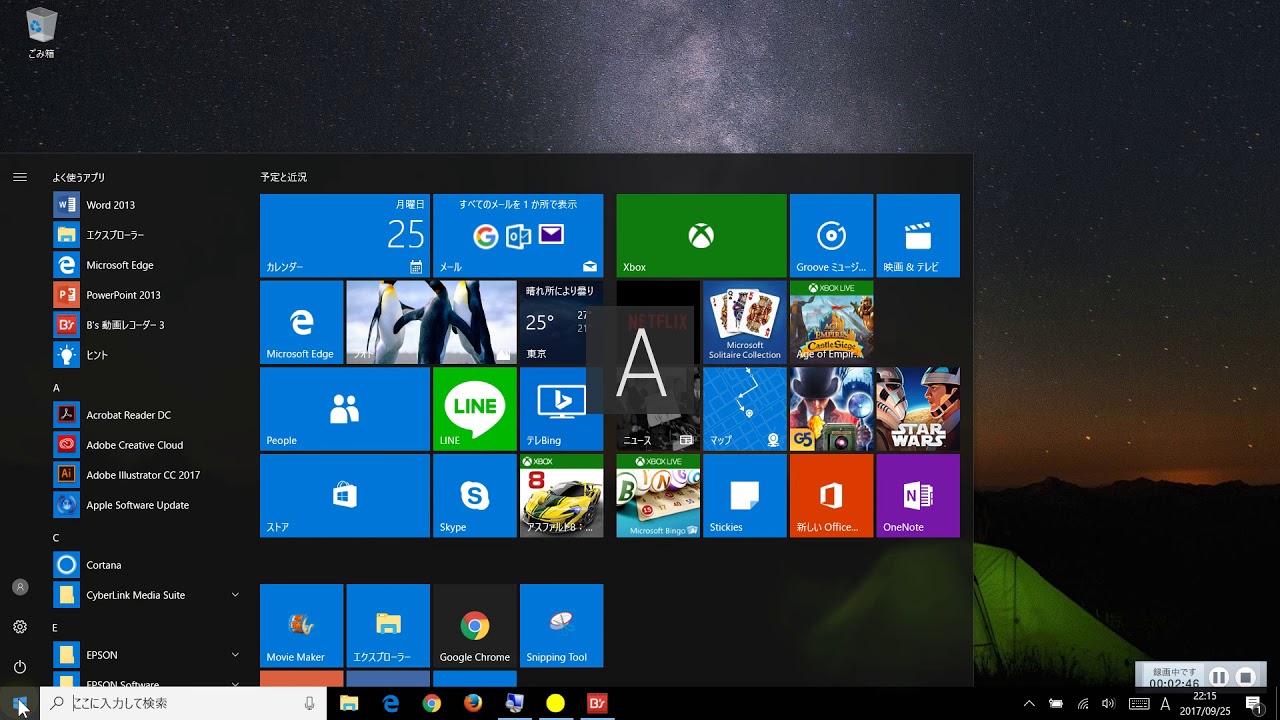Open the Maps tile
The image size is (1280, 720).
[x=745, y=409]
